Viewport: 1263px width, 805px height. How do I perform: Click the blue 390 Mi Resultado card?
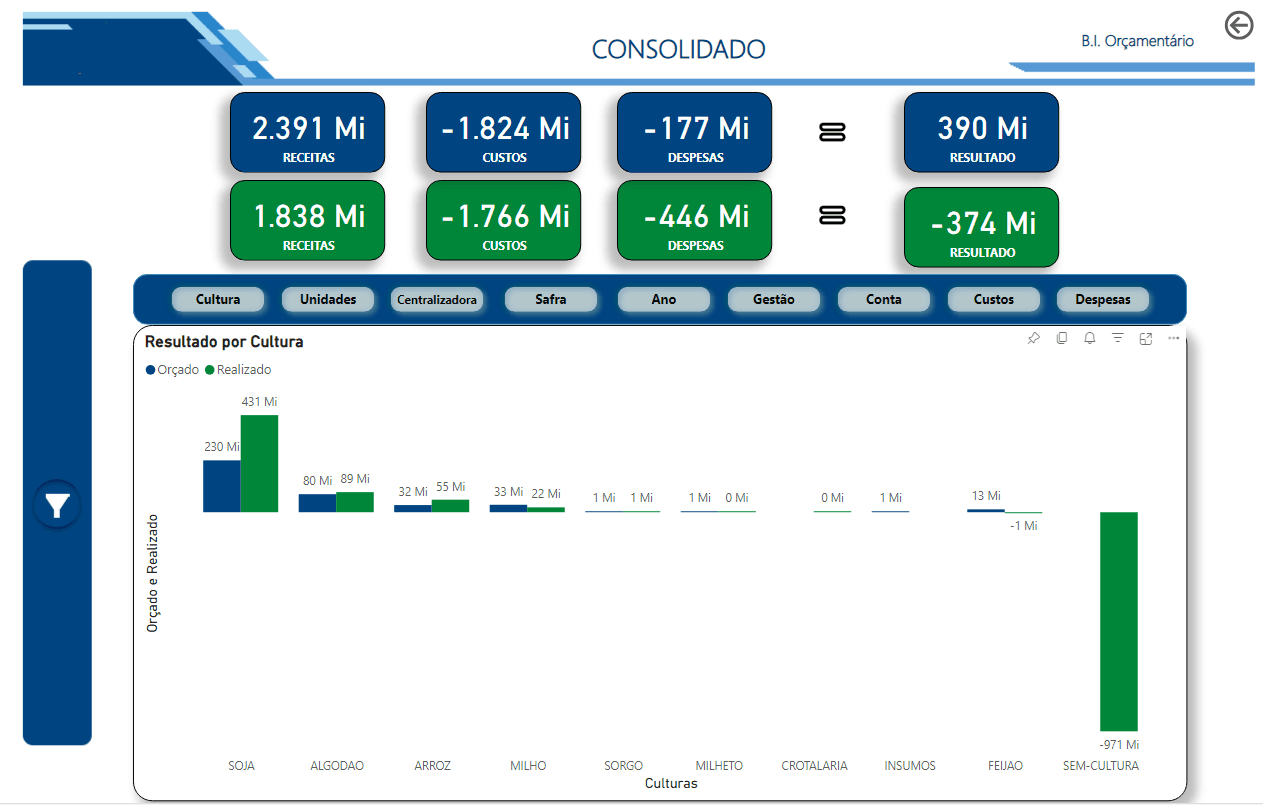pyautogui.click(x=981, y=133)
